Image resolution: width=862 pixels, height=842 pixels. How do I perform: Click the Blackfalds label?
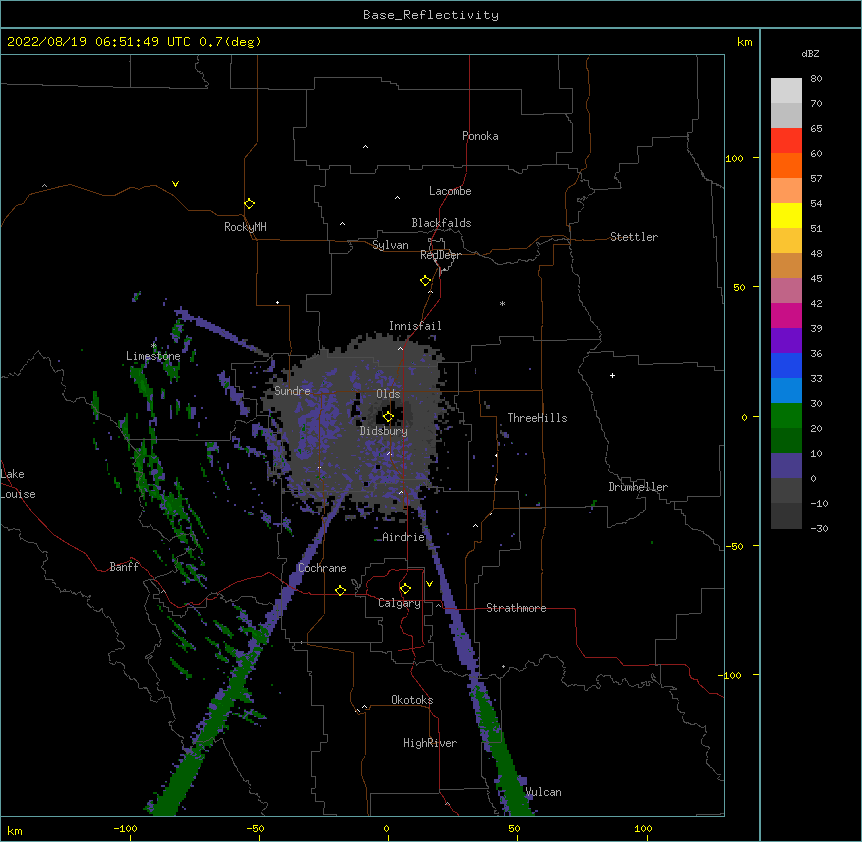coord(441,223)
